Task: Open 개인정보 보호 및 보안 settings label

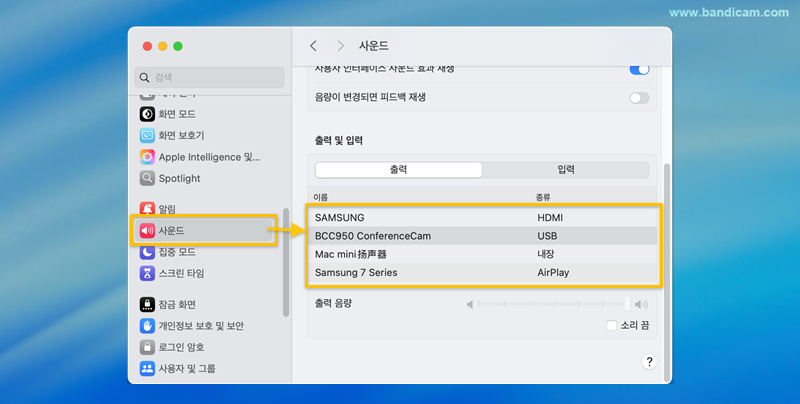Action: pyautogui.click(x=201, y=326)
